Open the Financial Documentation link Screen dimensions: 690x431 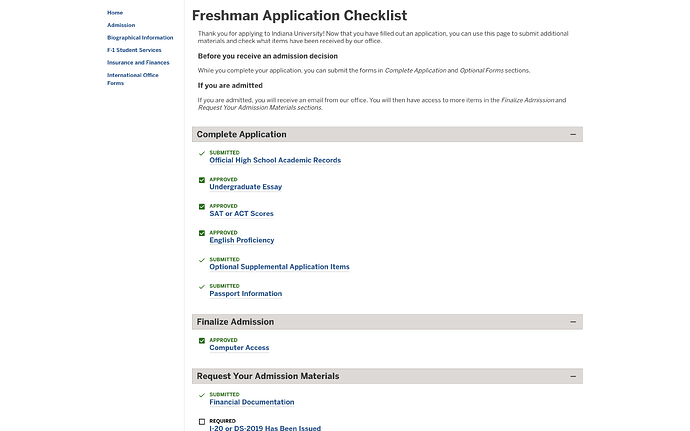(x=251, y=402)
